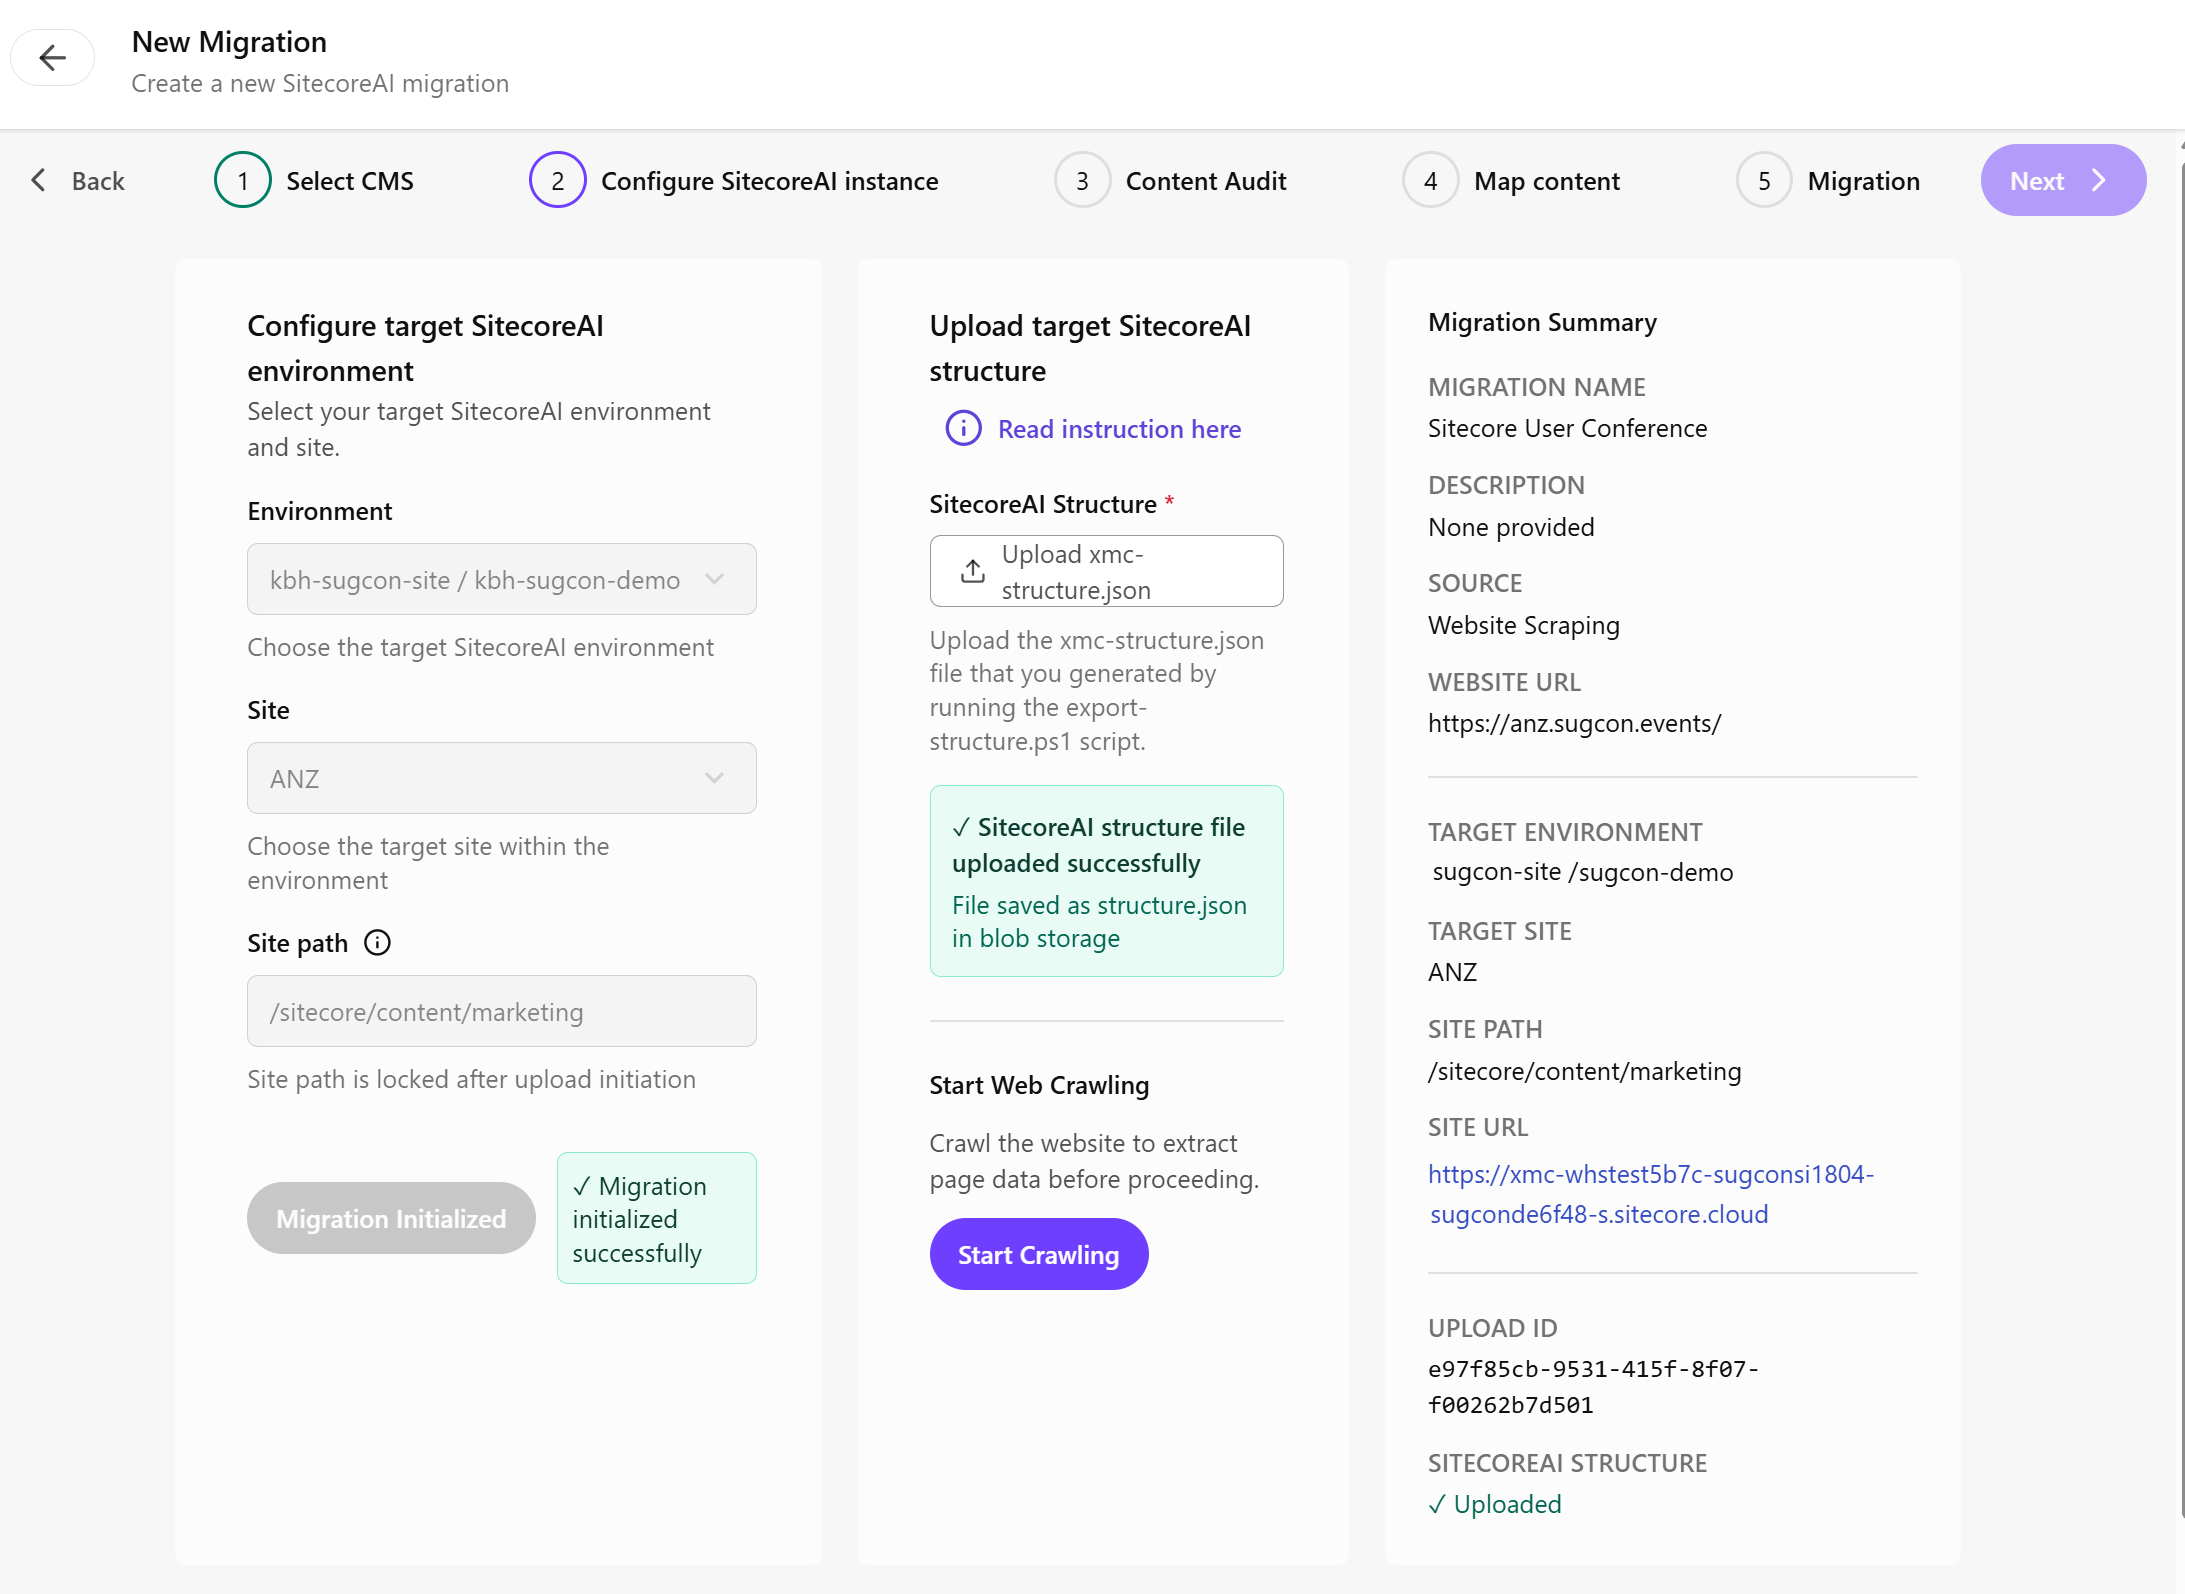Click the Migration Summary heading
The height and width of the screenshot is (1594, 2185).
pos(1542,322)
